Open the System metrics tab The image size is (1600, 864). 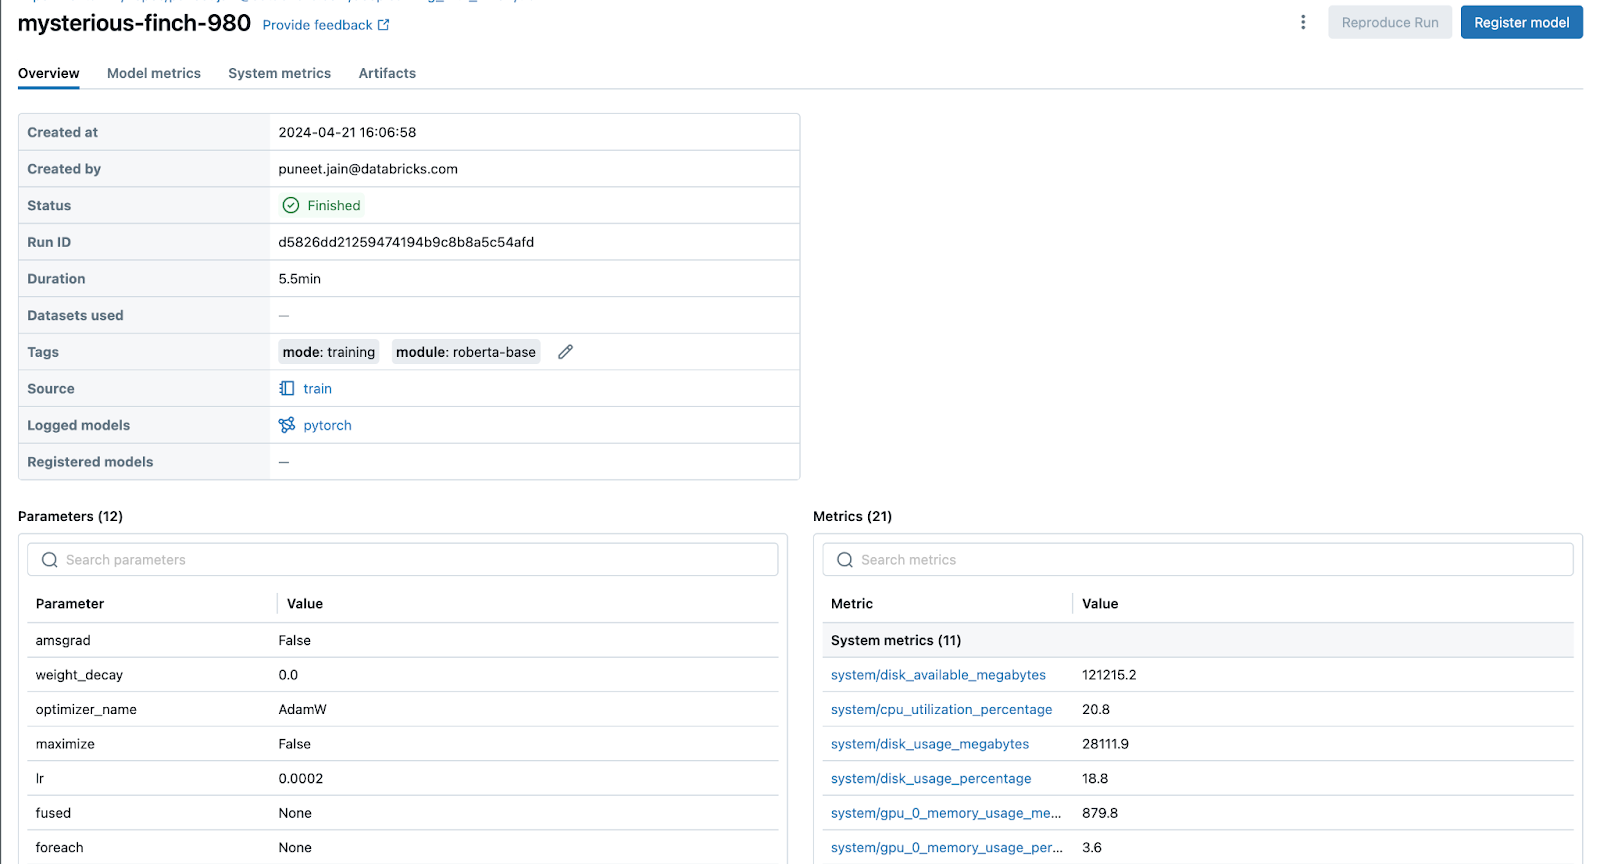pos(279,73)
